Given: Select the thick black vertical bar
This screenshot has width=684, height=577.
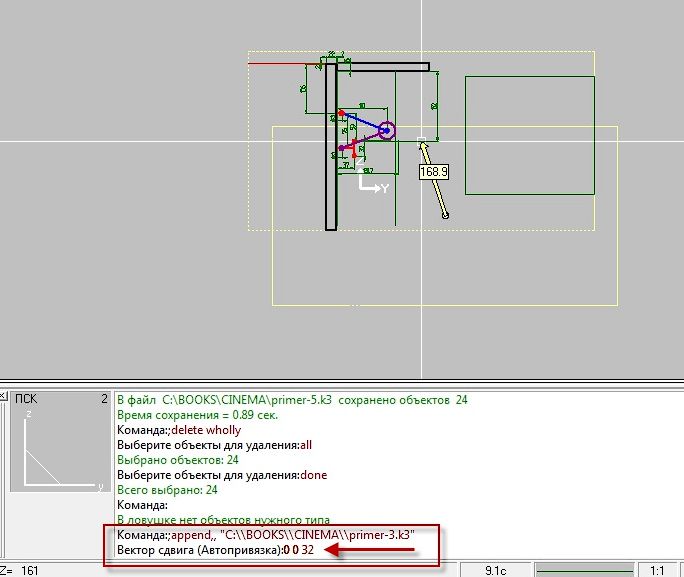Looking at the screenshot, I should coord(331,147).
